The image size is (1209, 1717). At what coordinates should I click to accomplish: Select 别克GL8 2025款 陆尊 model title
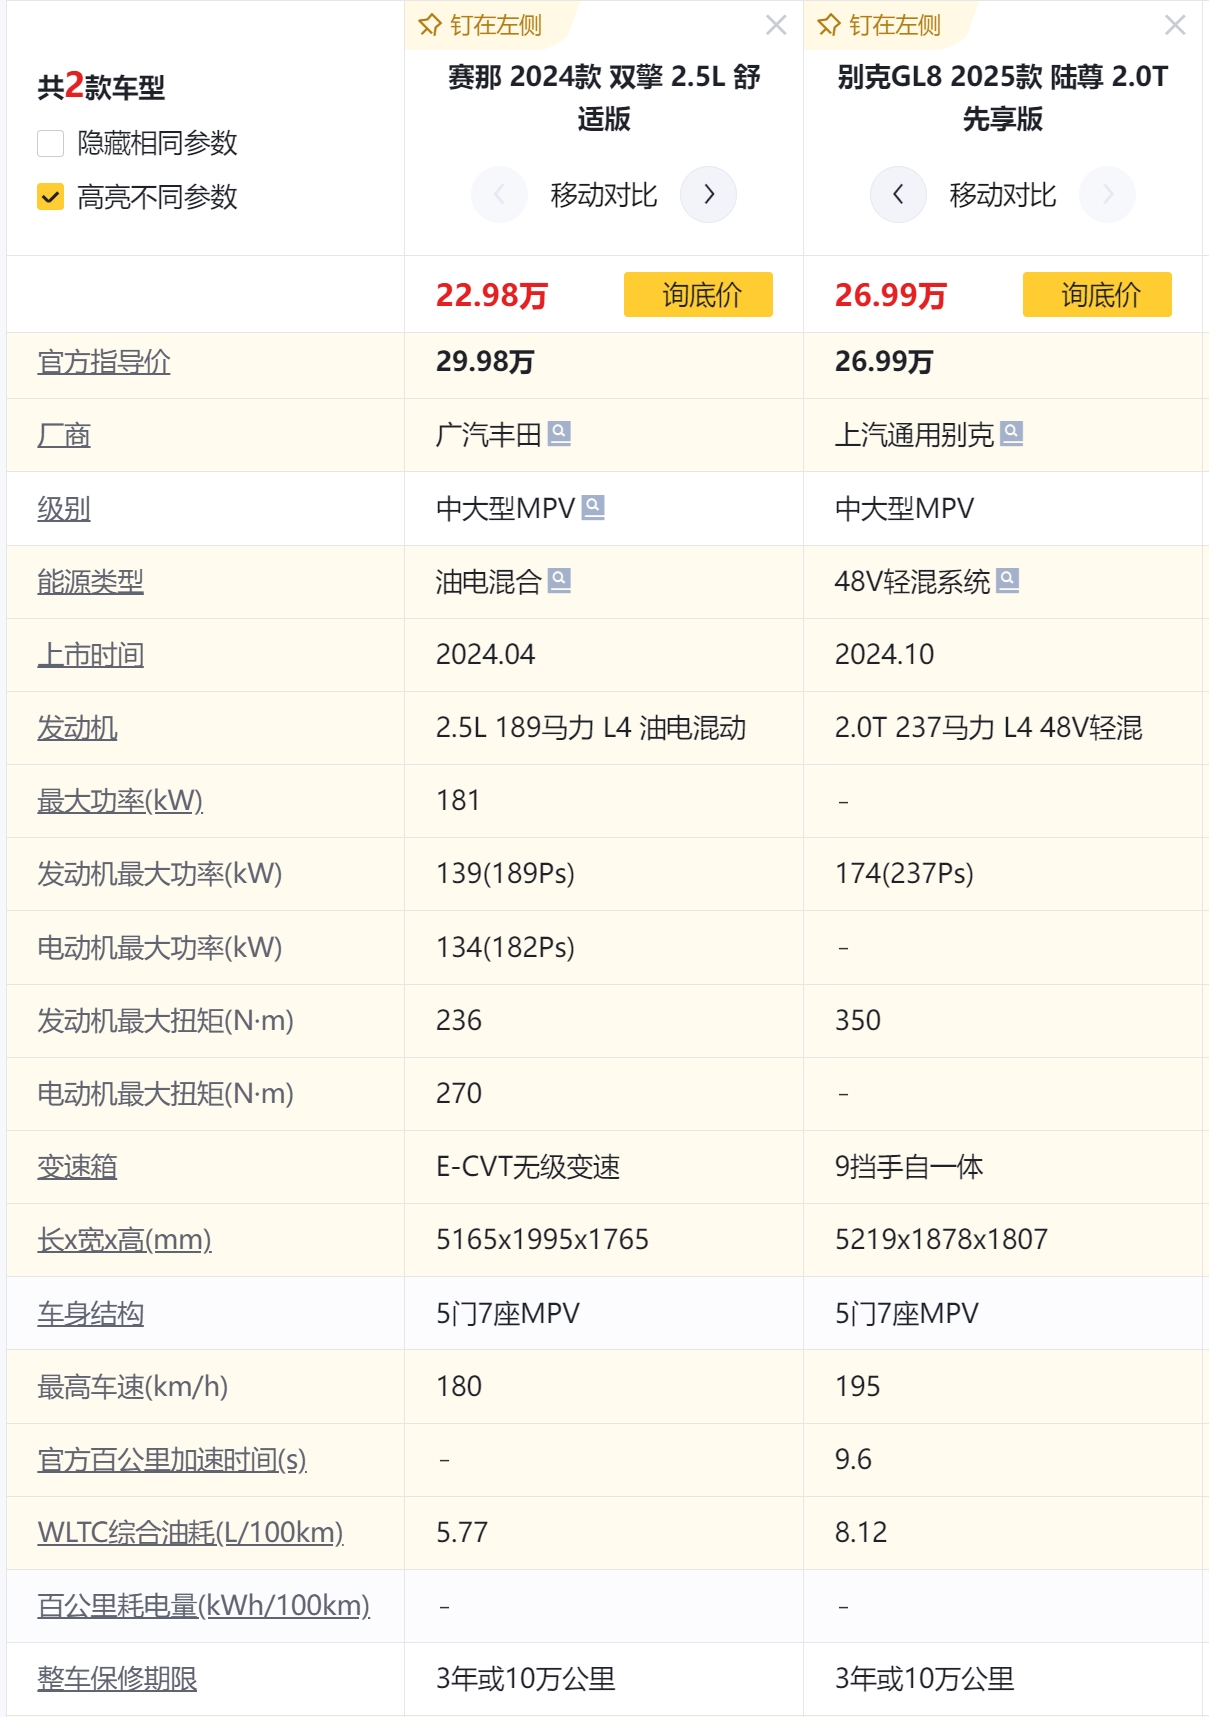[x=1003, y=97]
